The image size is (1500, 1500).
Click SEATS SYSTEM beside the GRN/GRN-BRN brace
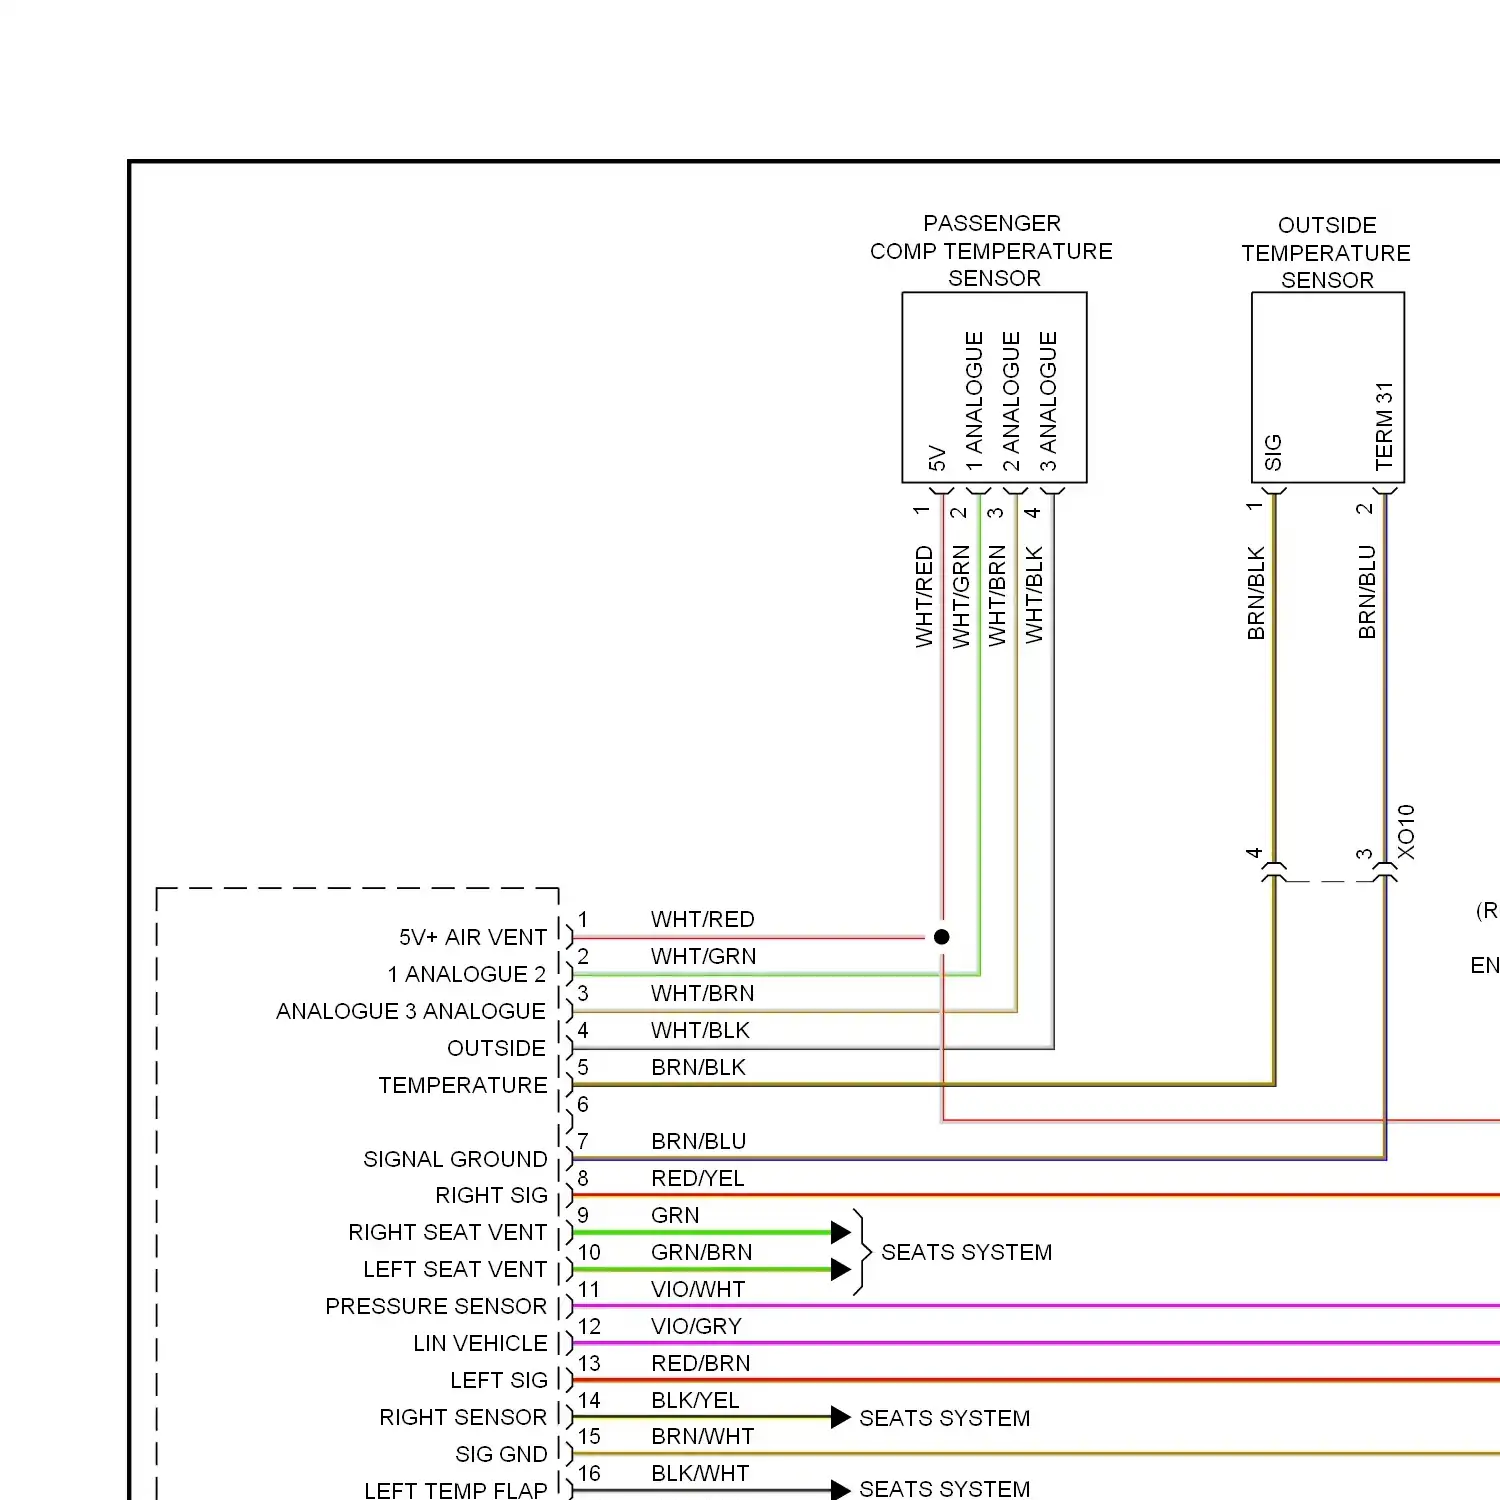(x=966, y=1252)
